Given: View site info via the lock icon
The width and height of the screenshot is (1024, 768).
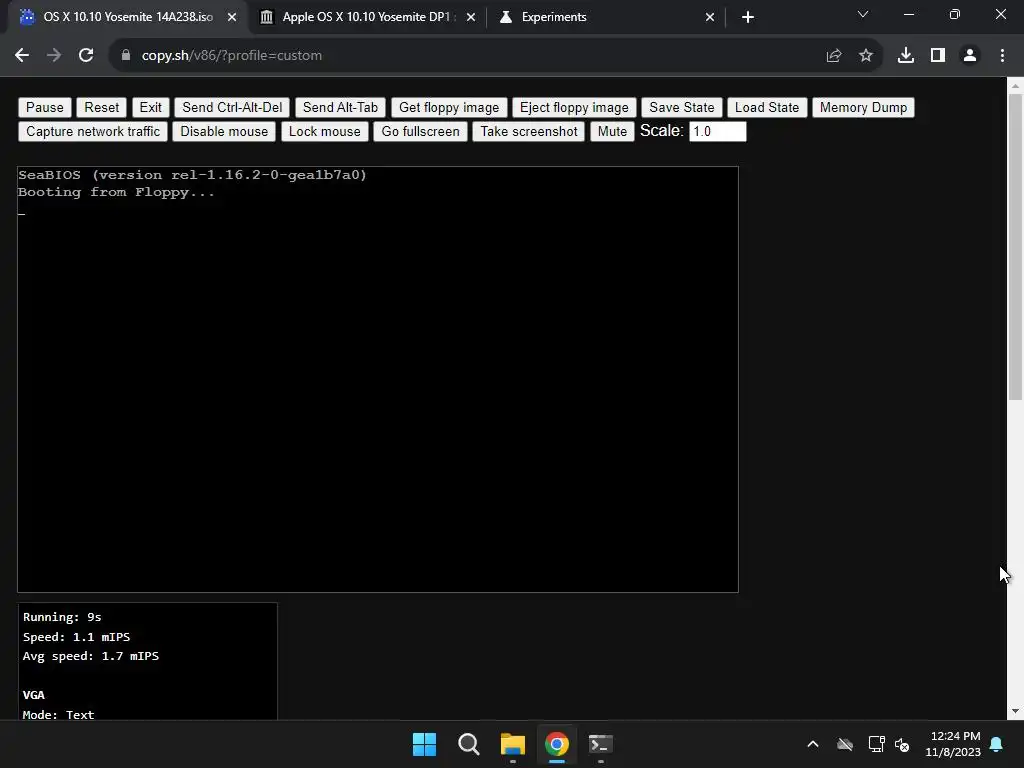Looking at the screenshot, I should point(125,56).
